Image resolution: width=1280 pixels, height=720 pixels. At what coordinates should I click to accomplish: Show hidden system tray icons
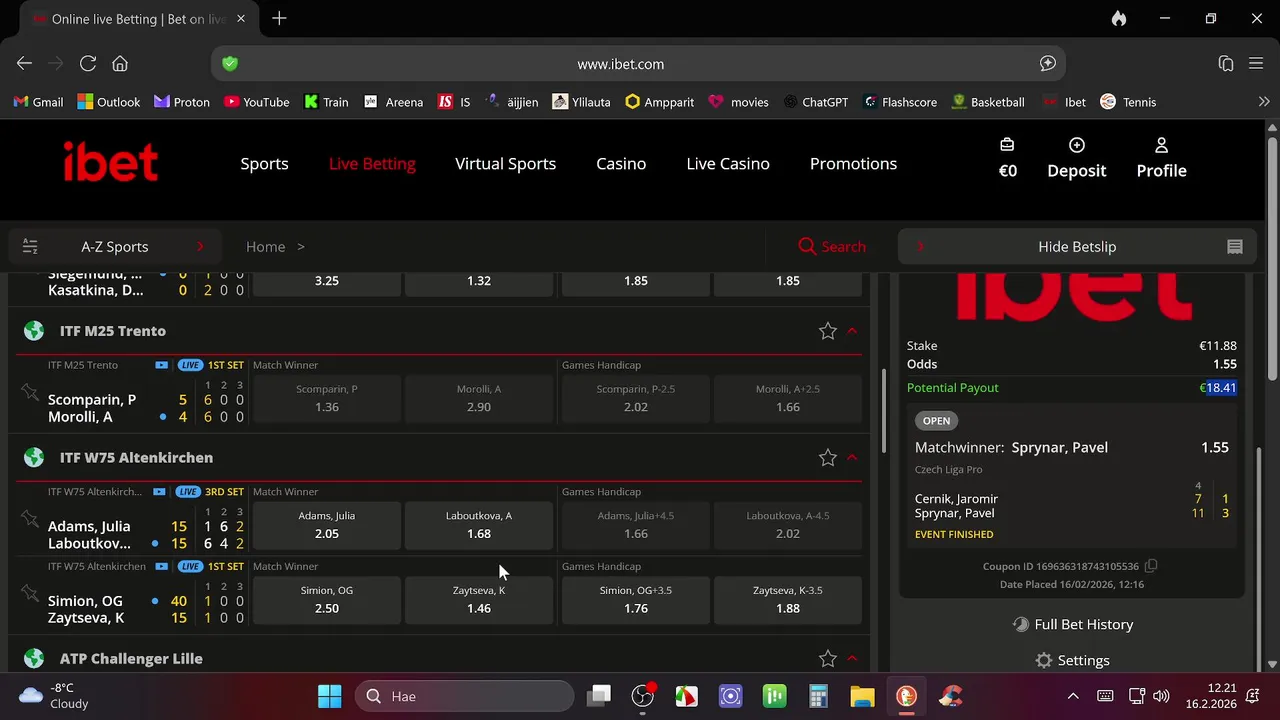coord(1073,696)
